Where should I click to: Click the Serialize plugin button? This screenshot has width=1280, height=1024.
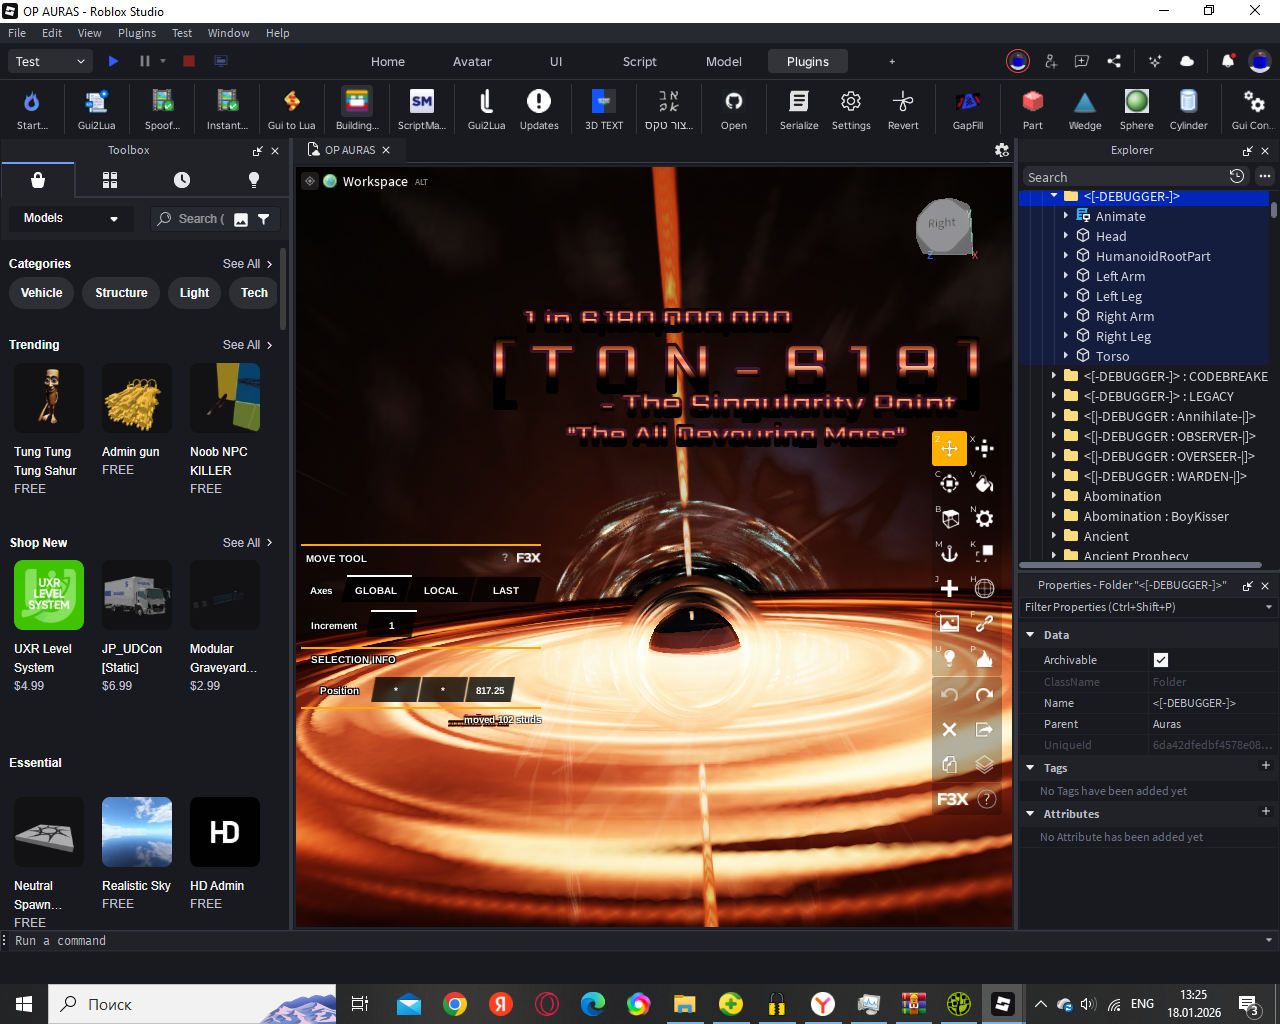tap(799, 108)
